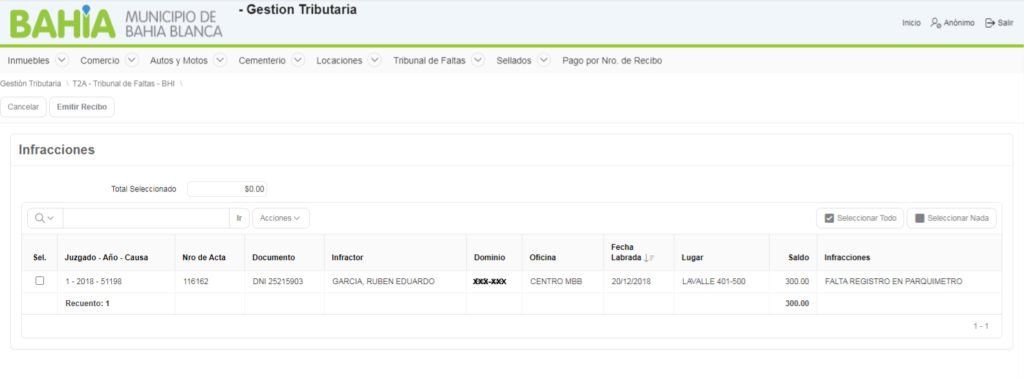Click acta number 116162 cell
The image size is (1024, 378).
(x=197, y=281)
